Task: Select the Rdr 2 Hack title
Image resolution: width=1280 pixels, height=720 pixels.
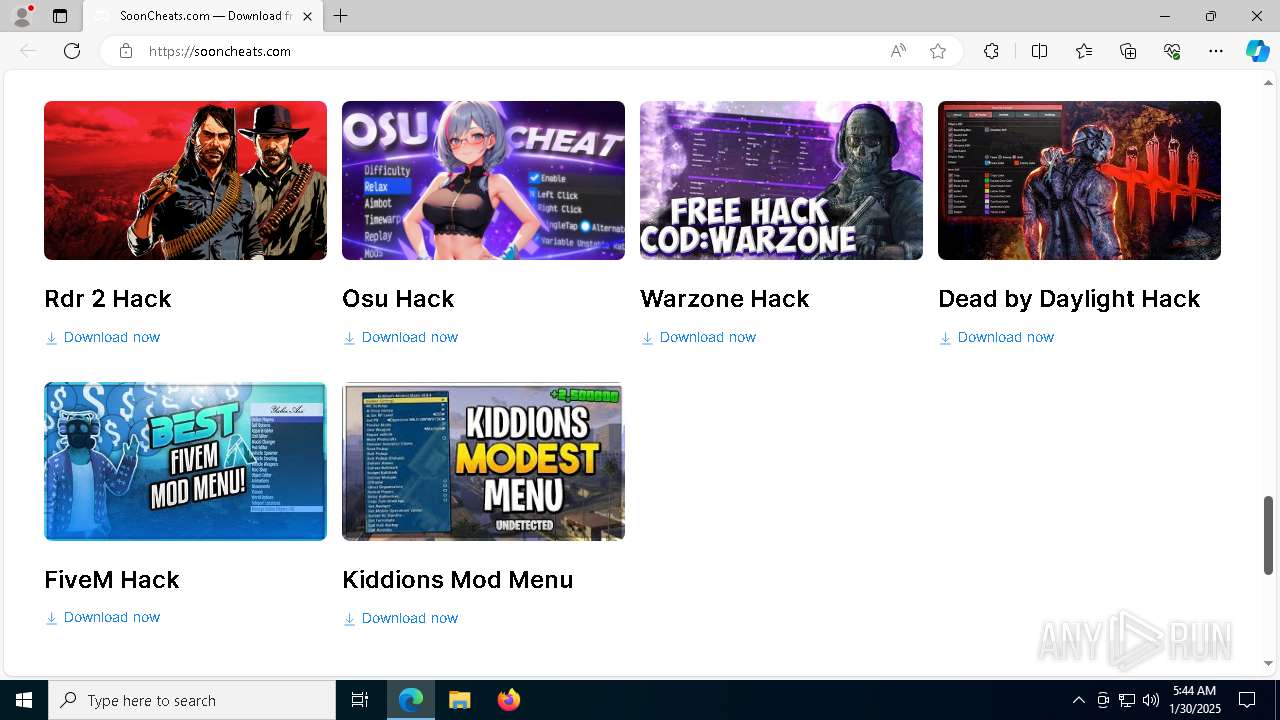Action: 108,299
